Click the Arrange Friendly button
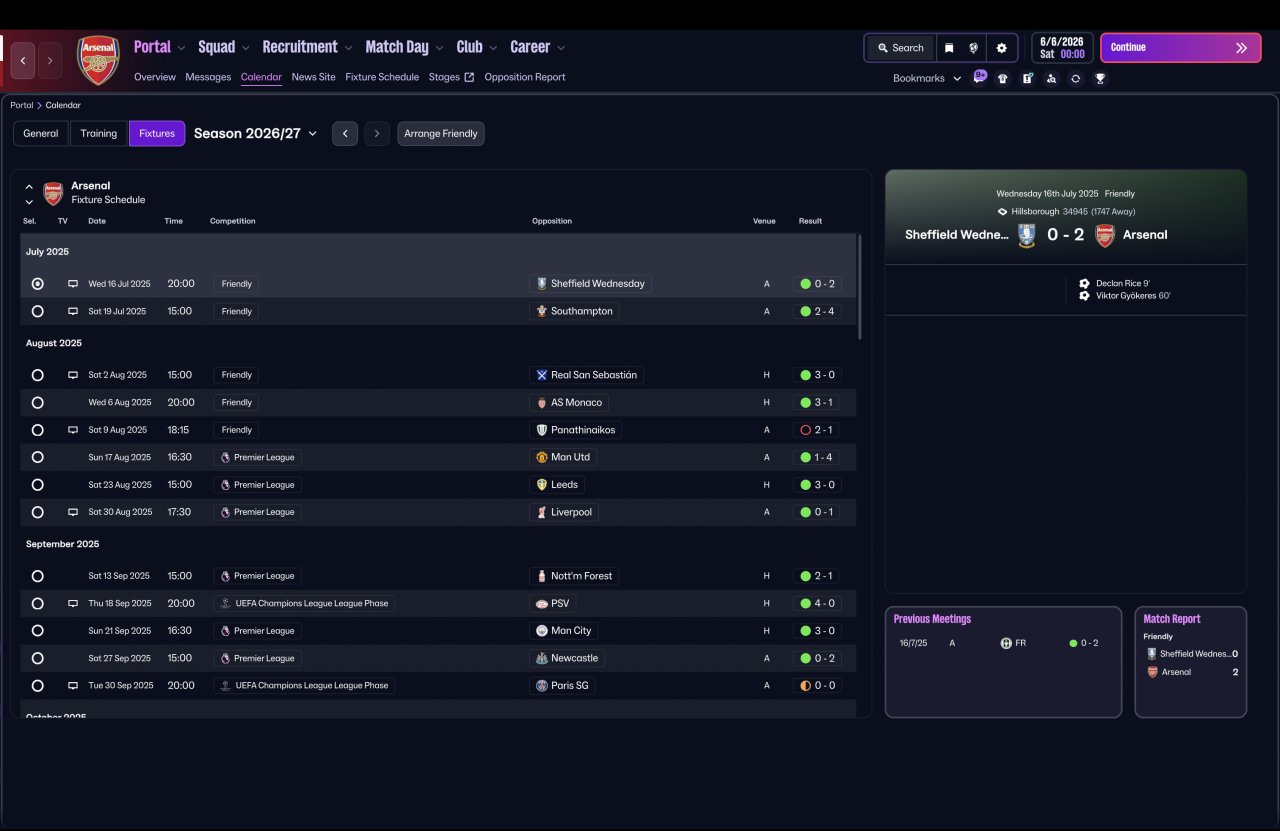Screen dimensions: 1280x831 pyautogui.click(x=440, y=133)
